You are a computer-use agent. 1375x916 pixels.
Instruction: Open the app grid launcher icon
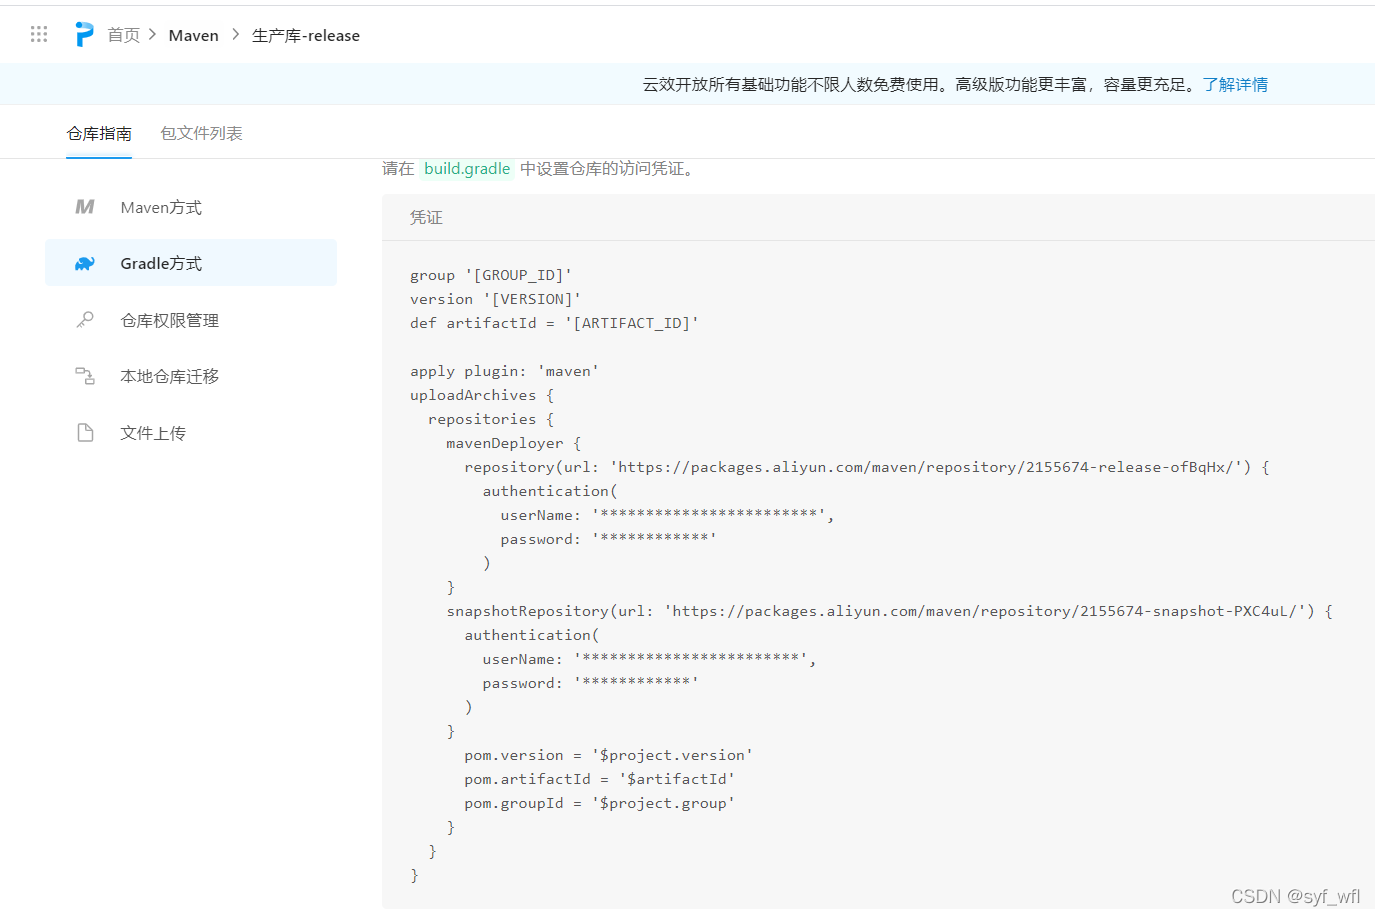coord(39,35)
